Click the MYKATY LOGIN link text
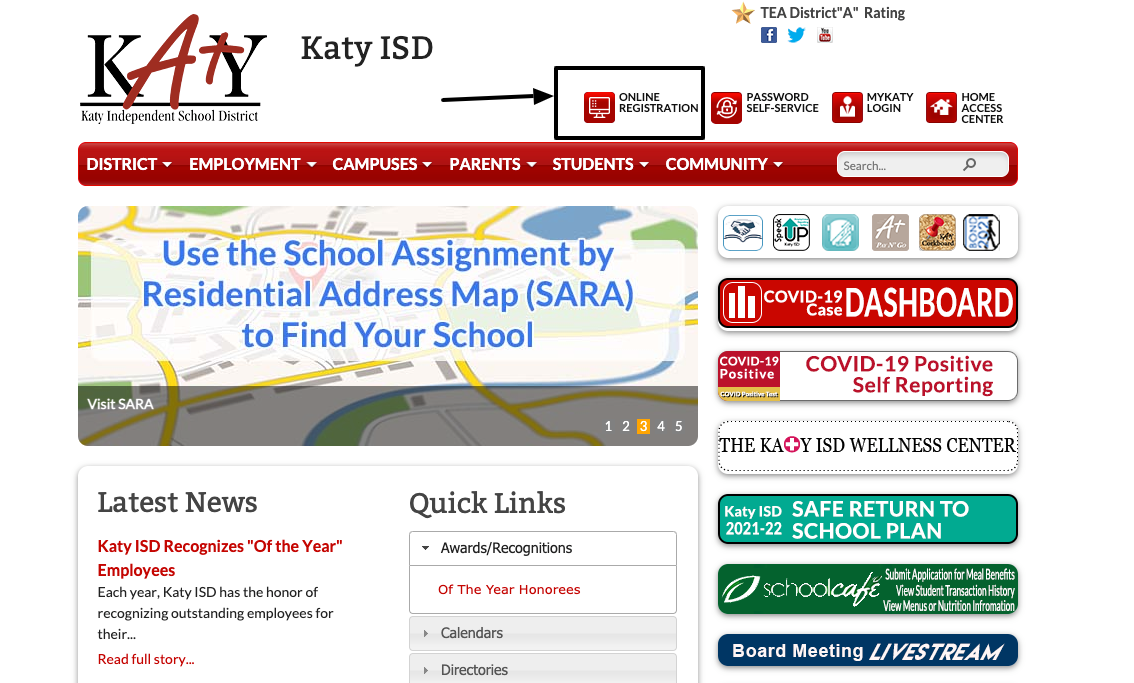The height and width of the screenshot is (683, 1134). click(x=890, y=103)
